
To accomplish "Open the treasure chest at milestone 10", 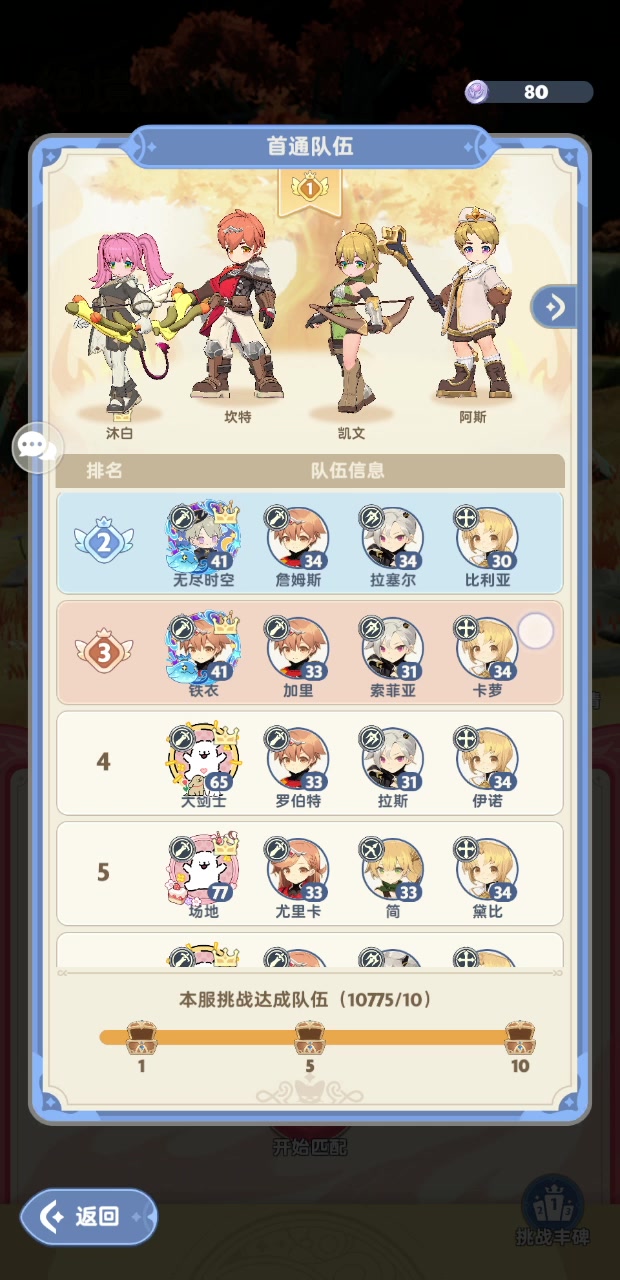I will (x=519, y=1038).
